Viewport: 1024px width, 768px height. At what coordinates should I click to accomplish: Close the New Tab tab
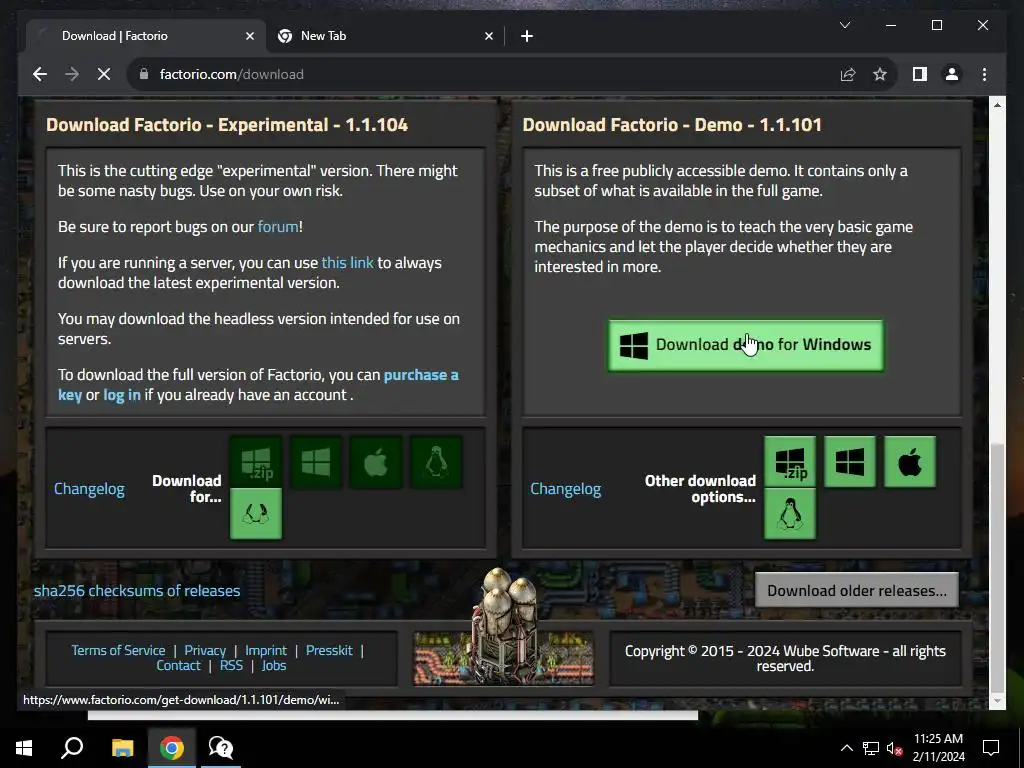(488, 37)
